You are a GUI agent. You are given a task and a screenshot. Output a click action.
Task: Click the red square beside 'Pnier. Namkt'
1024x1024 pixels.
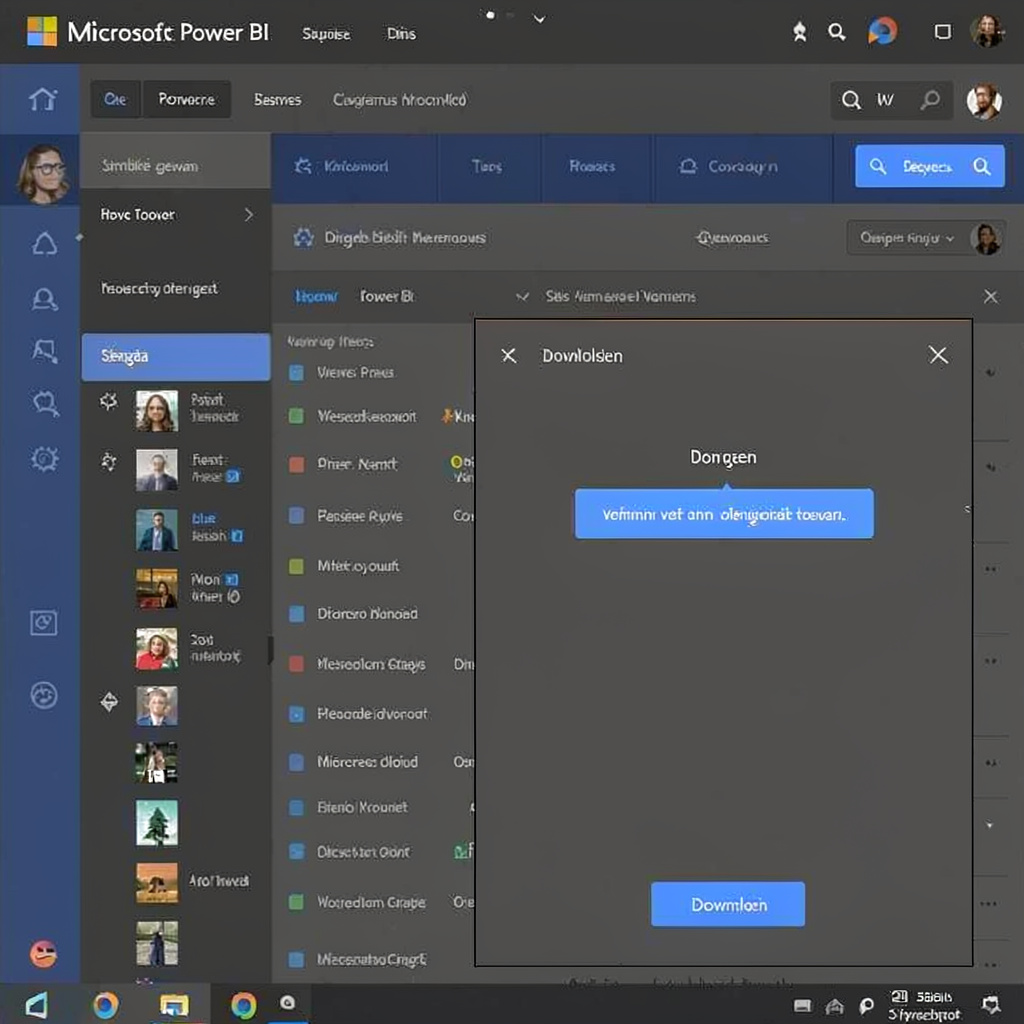pyautogui.click(x=296, y=464)
